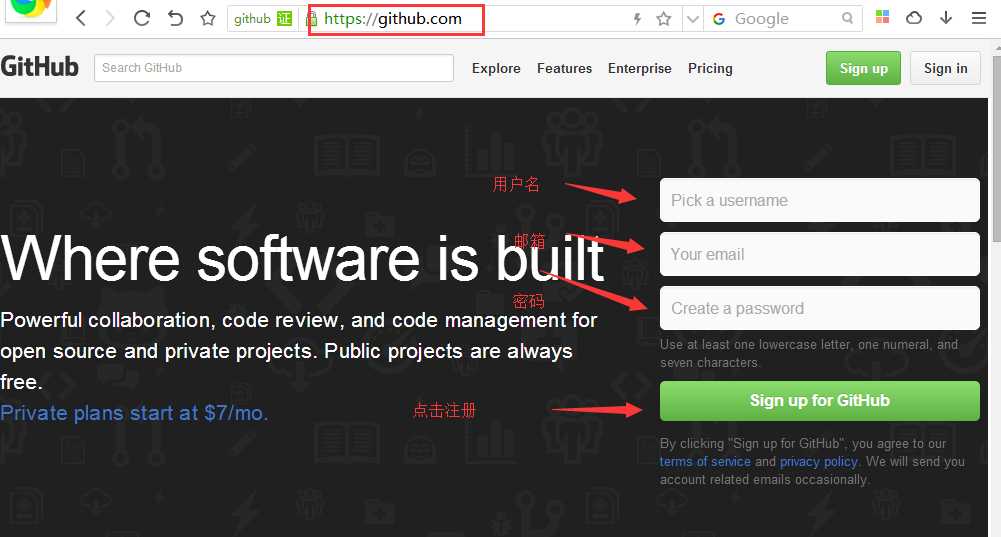Open the colorful apps grid icon

click(882, 17)
